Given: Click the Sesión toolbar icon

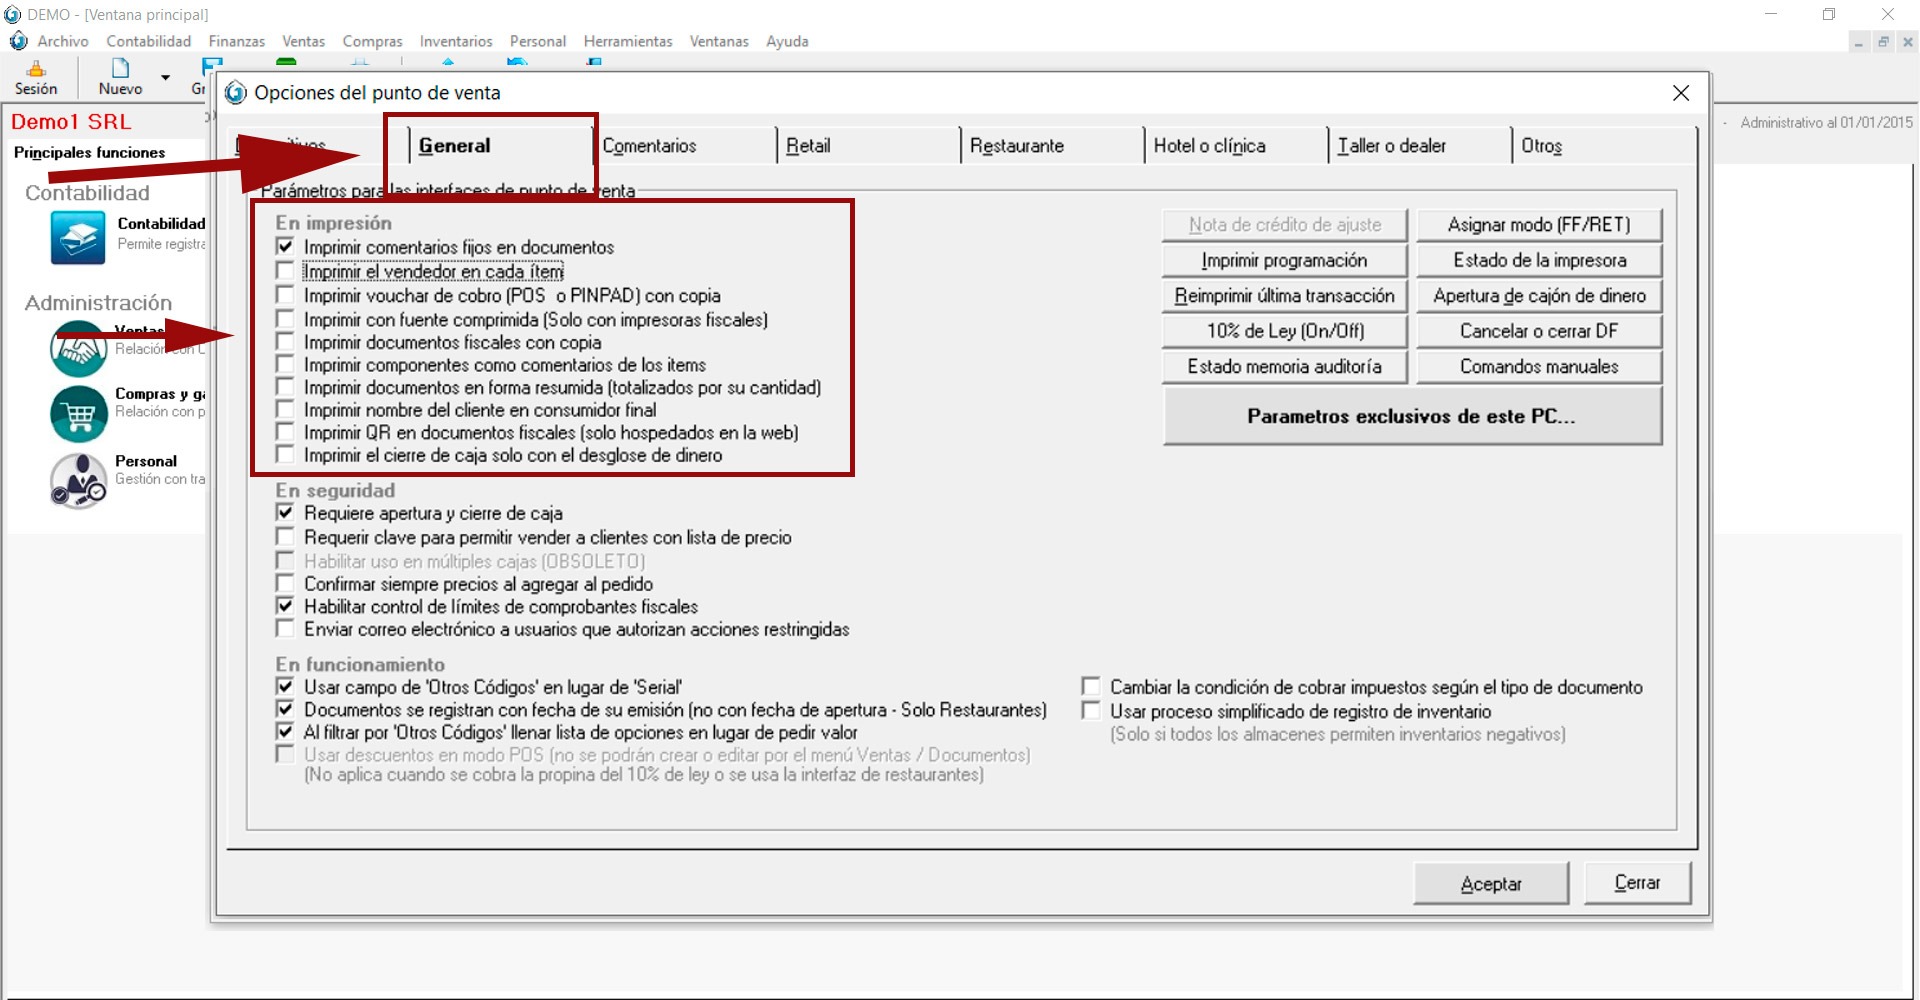Looking at the screenshot, I should tap(36, 70).
